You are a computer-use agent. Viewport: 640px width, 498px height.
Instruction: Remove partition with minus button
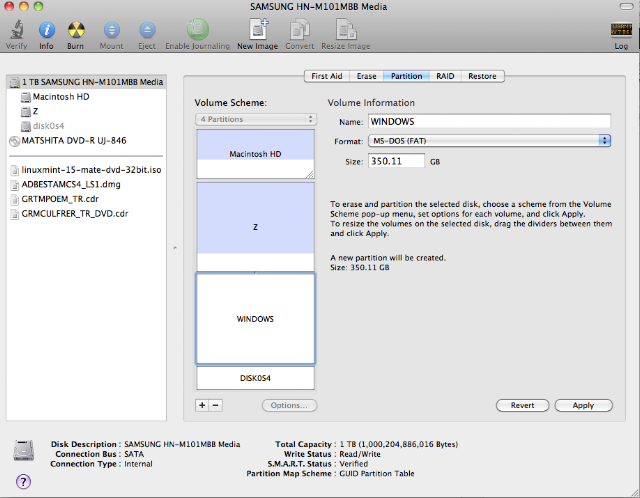coord(216,405)
